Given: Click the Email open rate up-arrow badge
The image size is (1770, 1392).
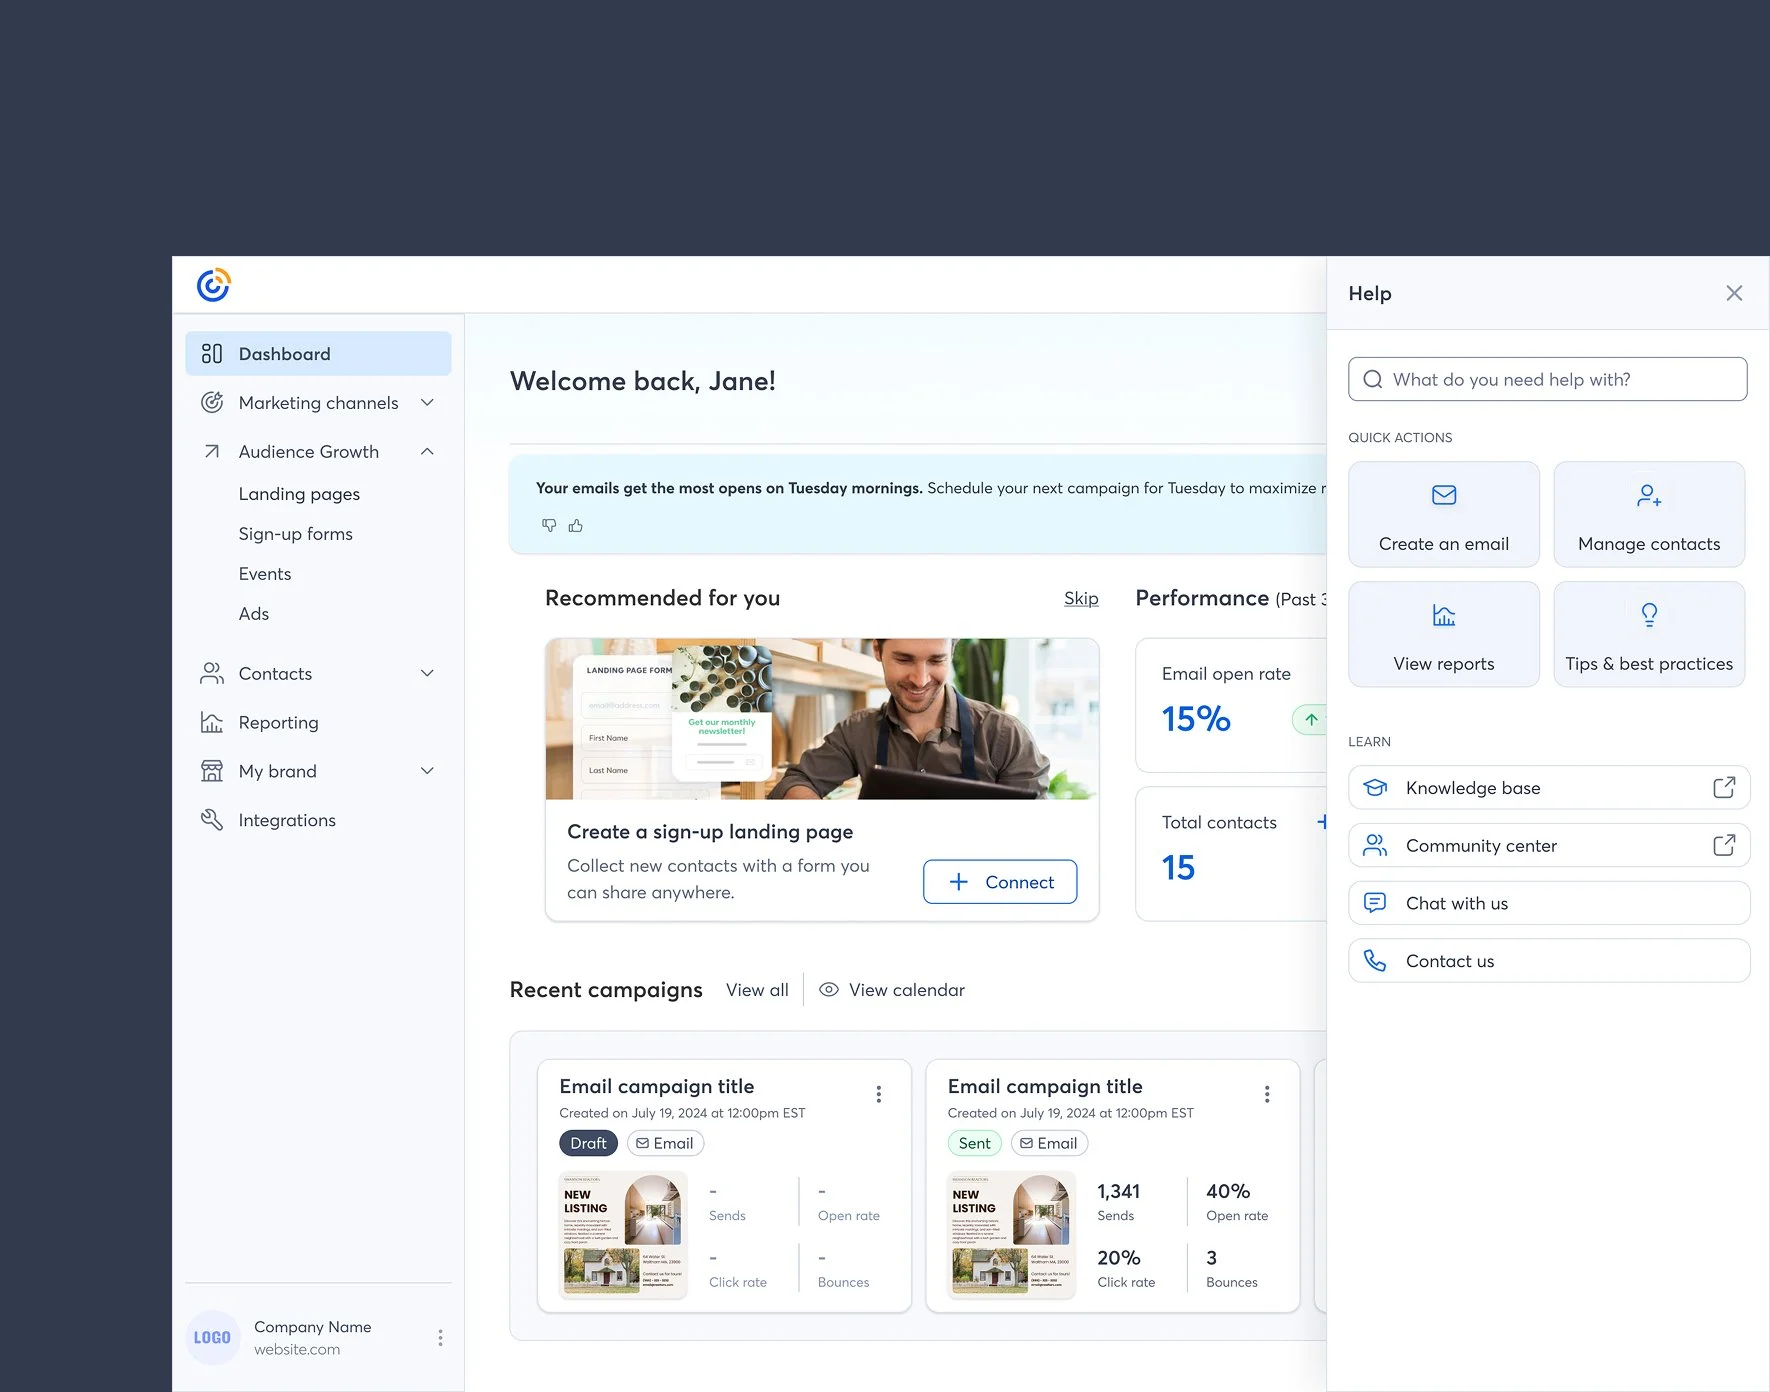Looking at the screenshot, I should (x=1311, y=719).
